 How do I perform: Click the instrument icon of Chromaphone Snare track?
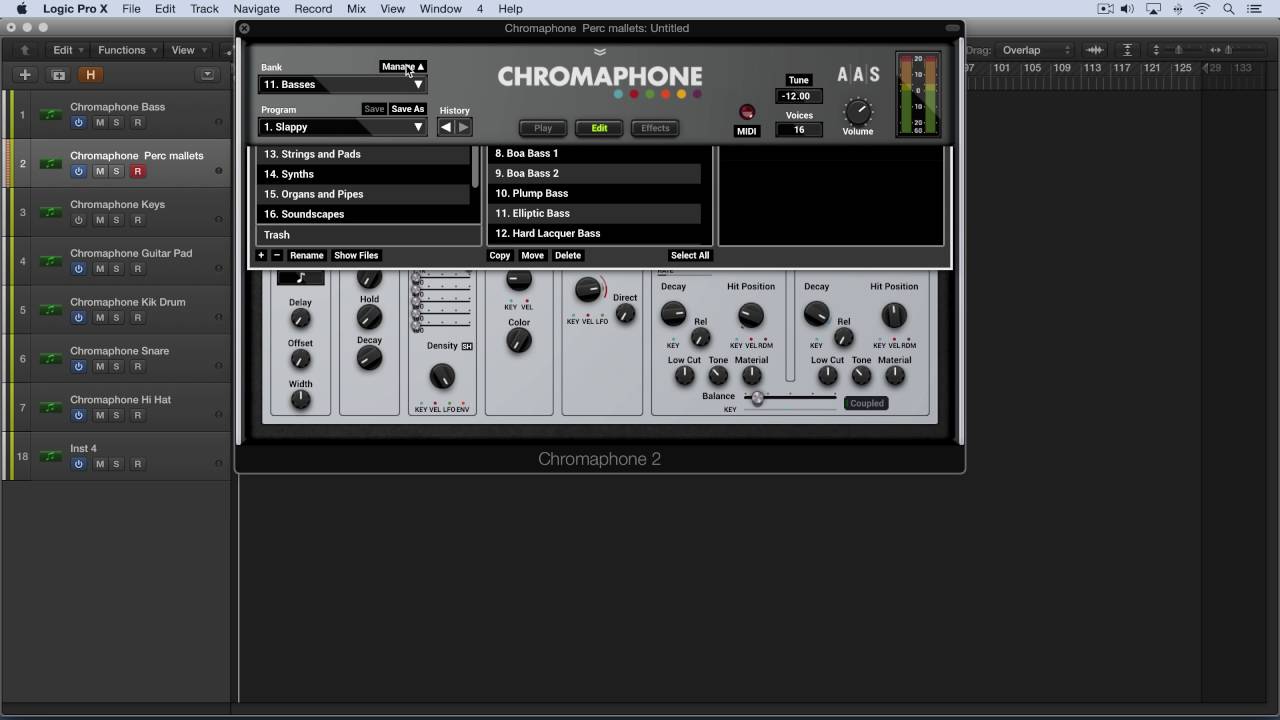50,359
